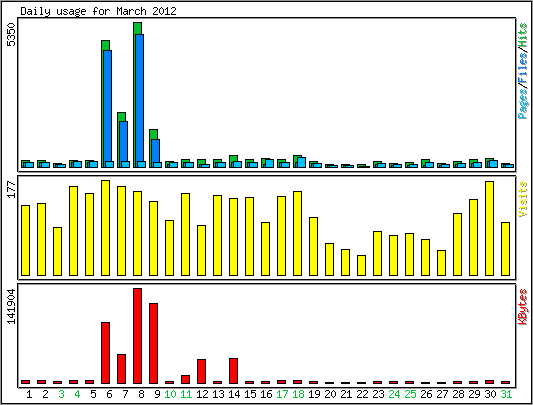Select day 6 on the x-axis
This screenshot has height=405, width=533.
(x=109, y=394)
